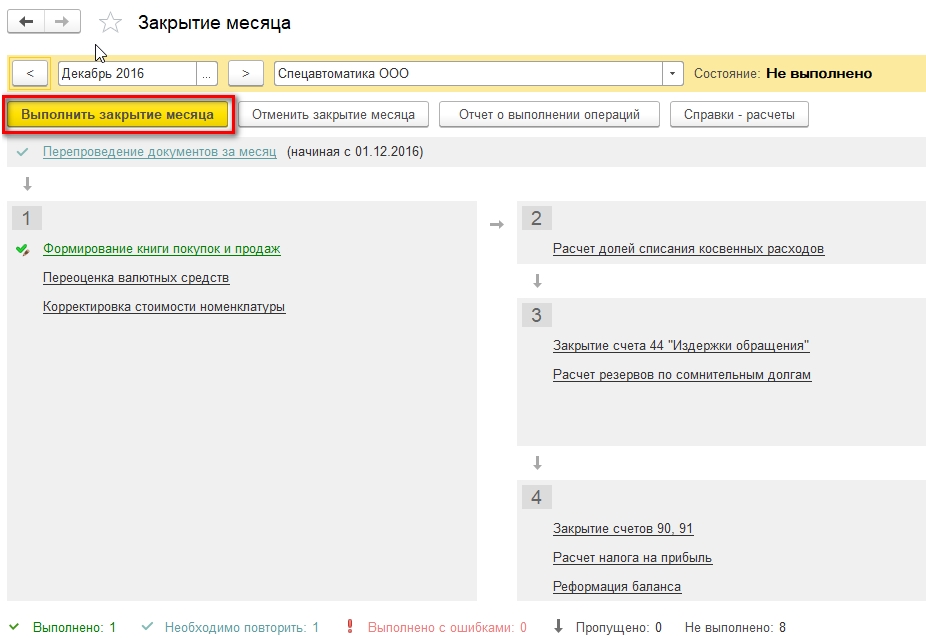
Task: Click Отменить закрытие месяца button
Action: 333,114
